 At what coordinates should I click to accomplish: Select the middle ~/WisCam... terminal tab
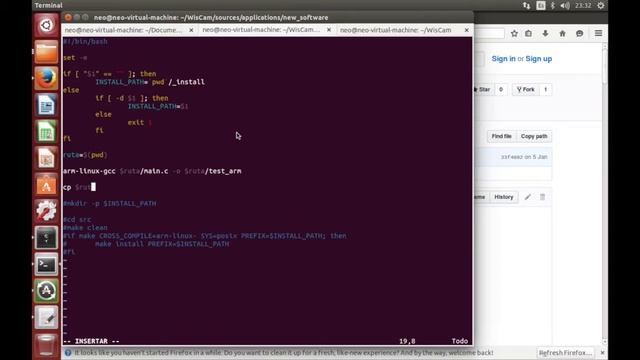[261, 30]
